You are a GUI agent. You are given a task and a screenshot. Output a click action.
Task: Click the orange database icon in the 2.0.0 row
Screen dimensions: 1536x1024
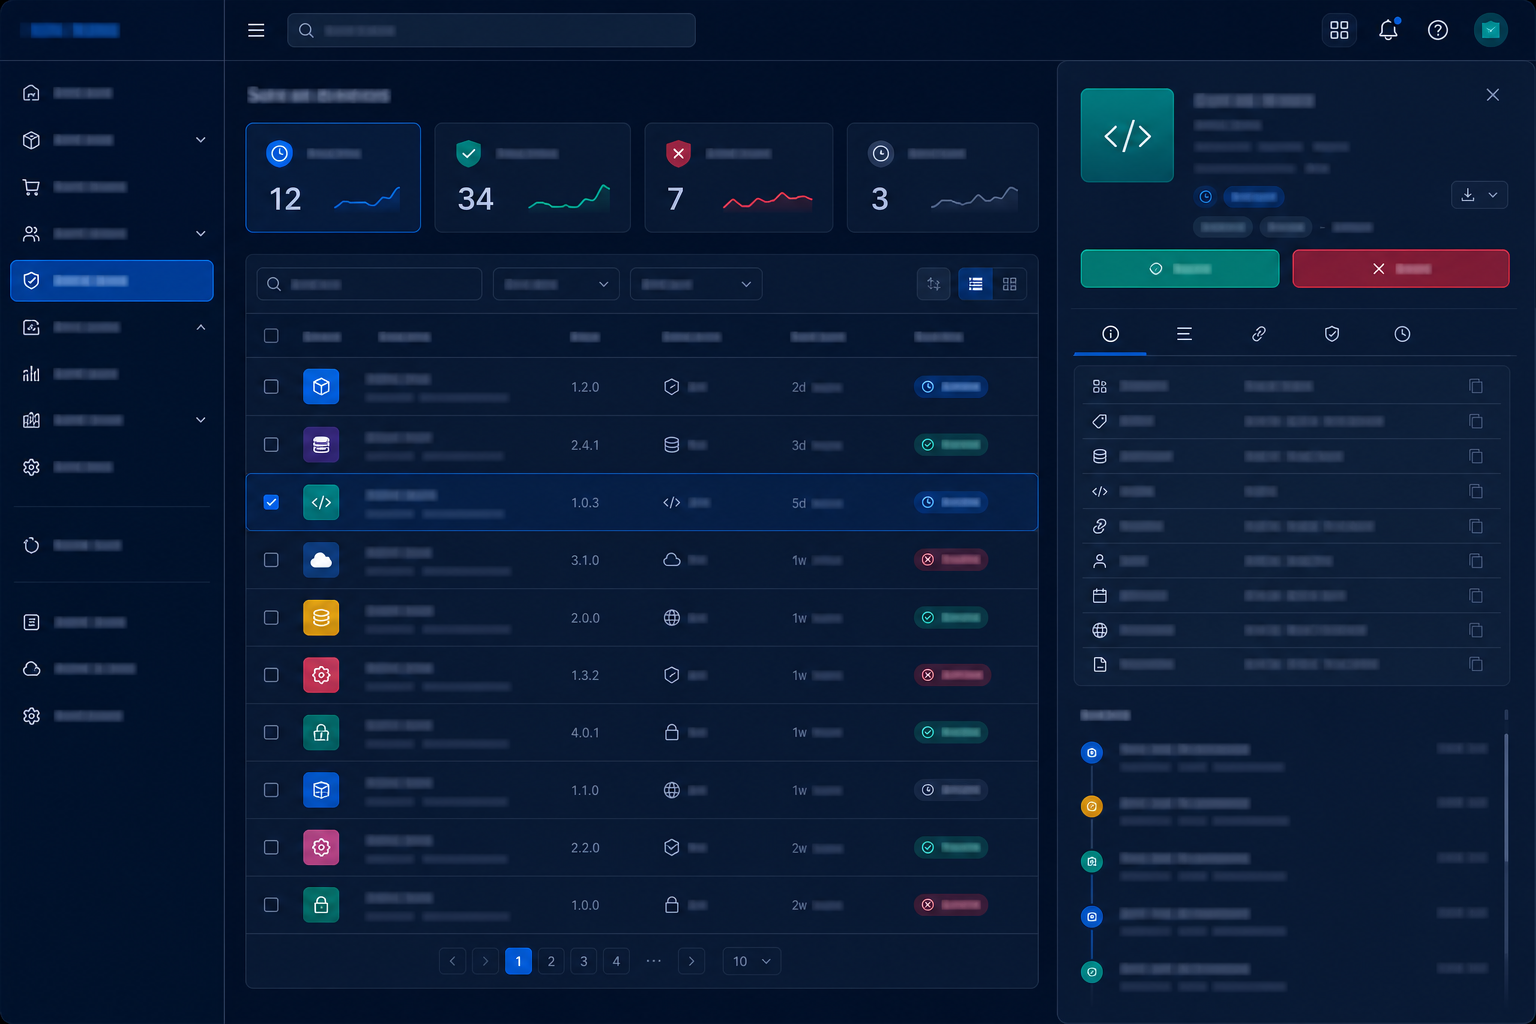pyautogui.click(x=321, y=618)
